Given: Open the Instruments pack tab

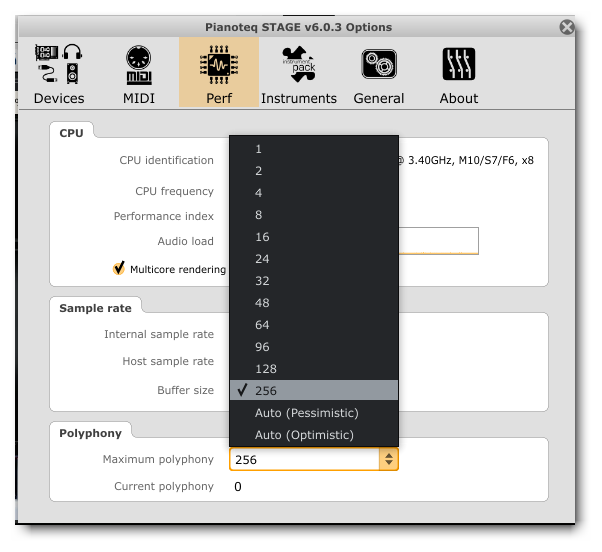Looking at the screenshot, I should point(299,73).
